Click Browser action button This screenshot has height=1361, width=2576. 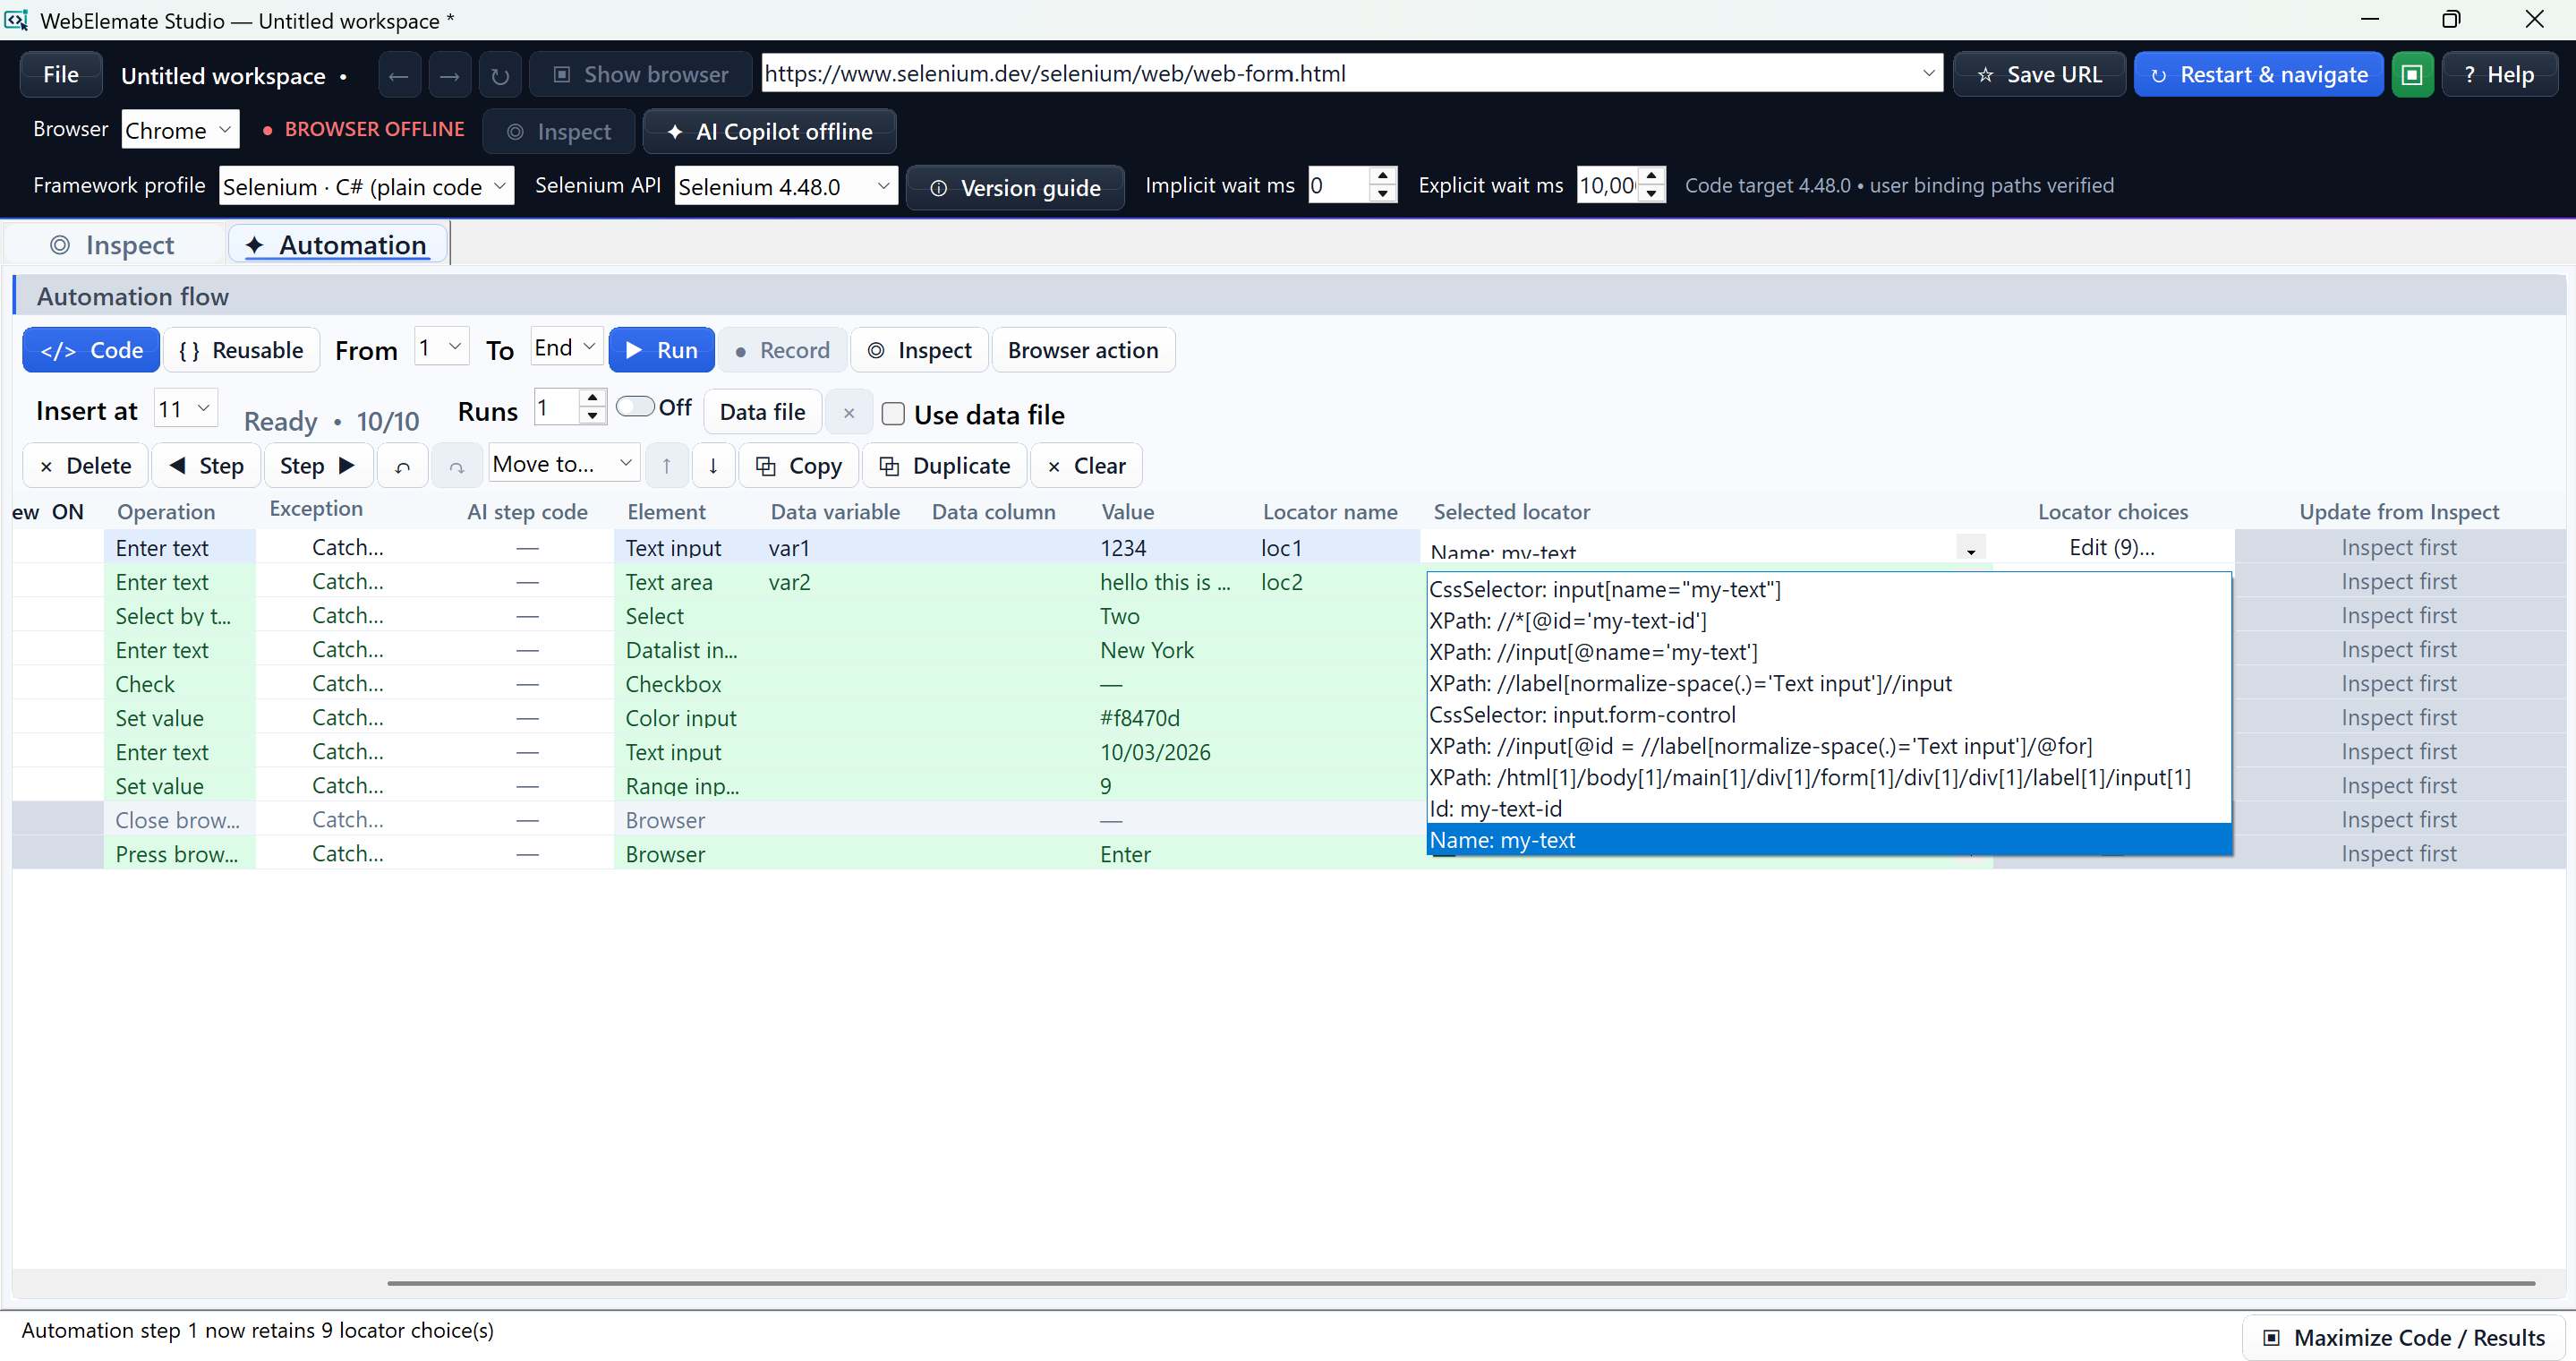(x=1083, y=350)
